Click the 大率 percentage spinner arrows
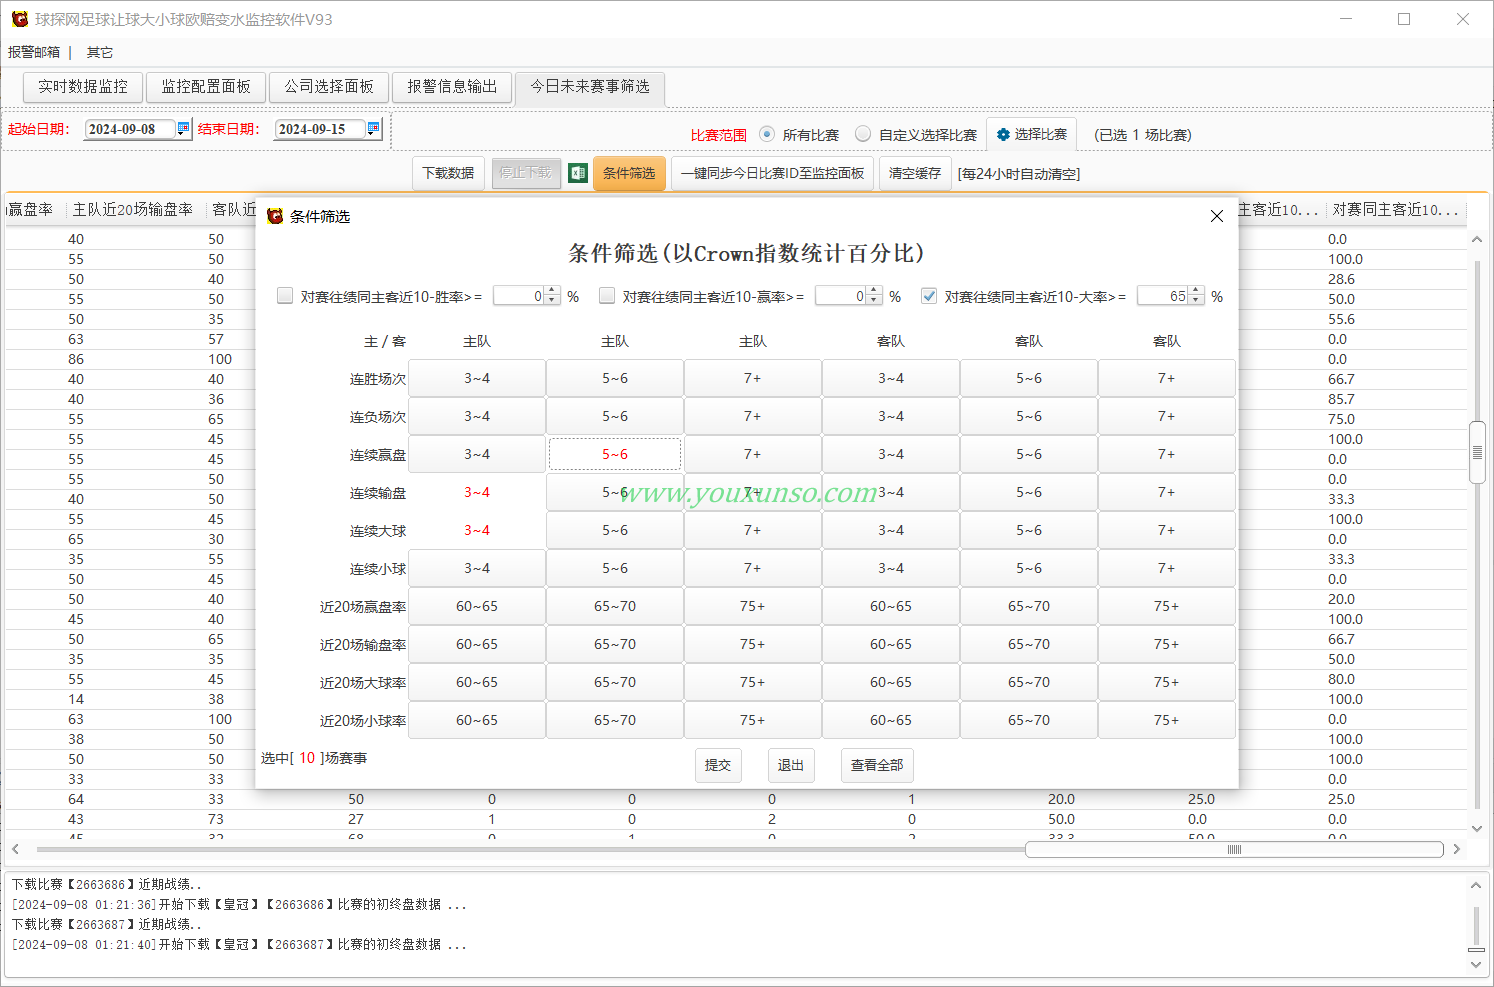The height and width of the screenshot is (987, 1494). click(1196, 296)
